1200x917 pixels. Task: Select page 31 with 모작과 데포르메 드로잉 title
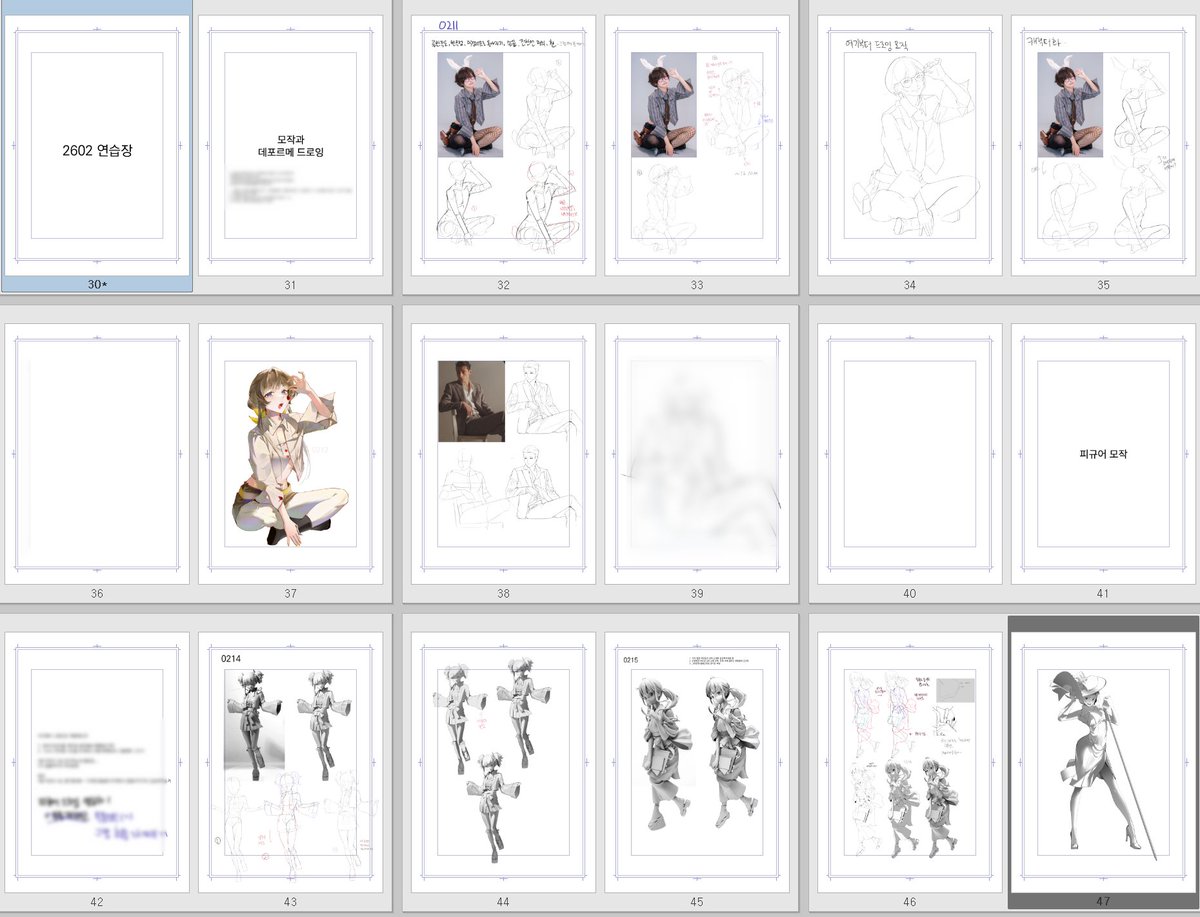click(x=290, y=145)
